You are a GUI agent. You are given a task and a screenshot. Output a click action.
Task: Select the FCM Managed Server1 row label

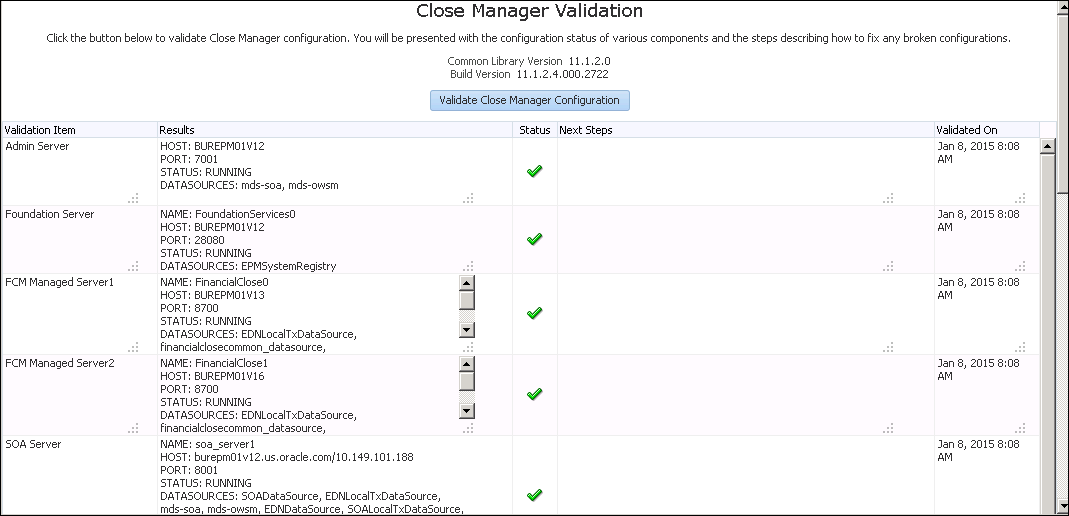pyautogui.click(x=59, y=282)
